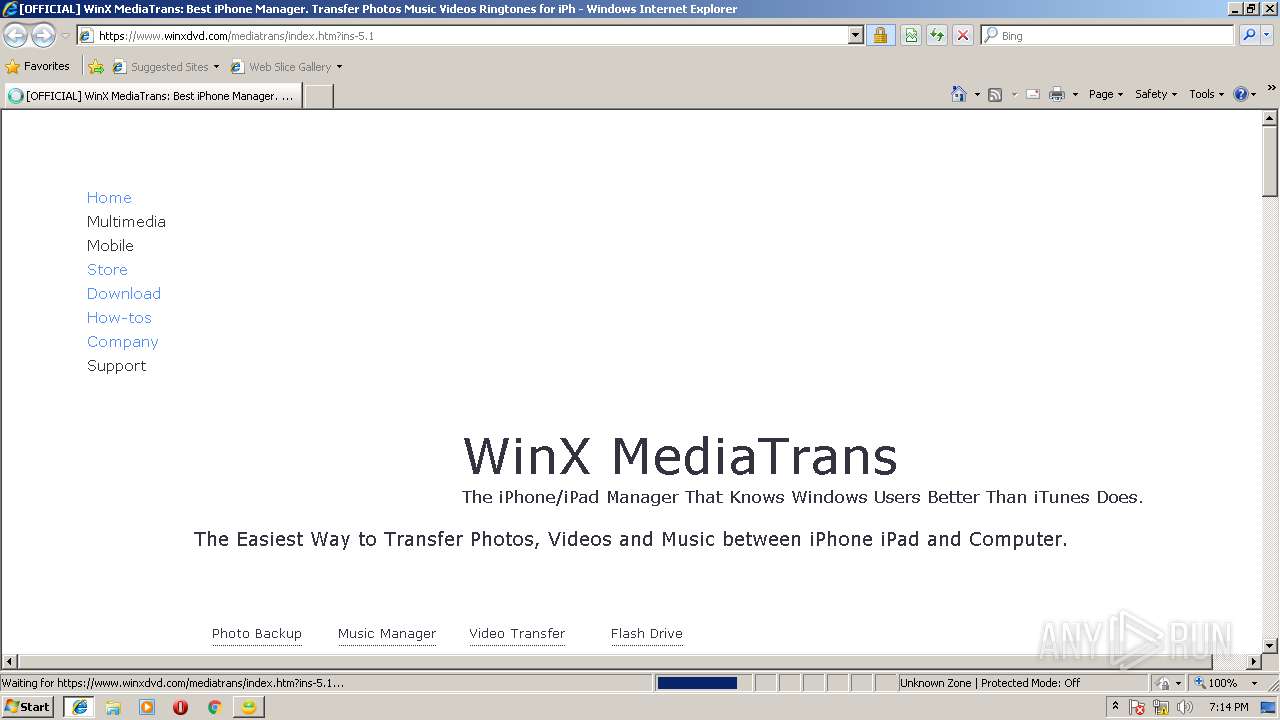This screenshot has width=1280, height=720.
Task: Open the How-tos link
Action: [119, 318]
